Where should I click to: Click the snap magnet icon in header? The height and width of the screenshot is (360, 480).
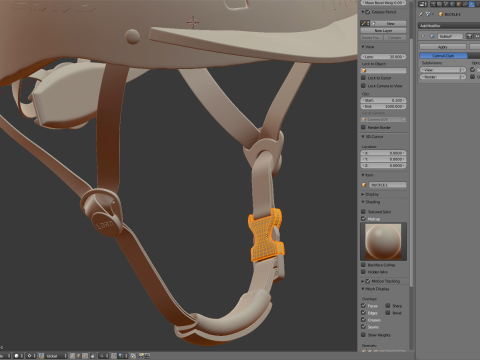114,356
